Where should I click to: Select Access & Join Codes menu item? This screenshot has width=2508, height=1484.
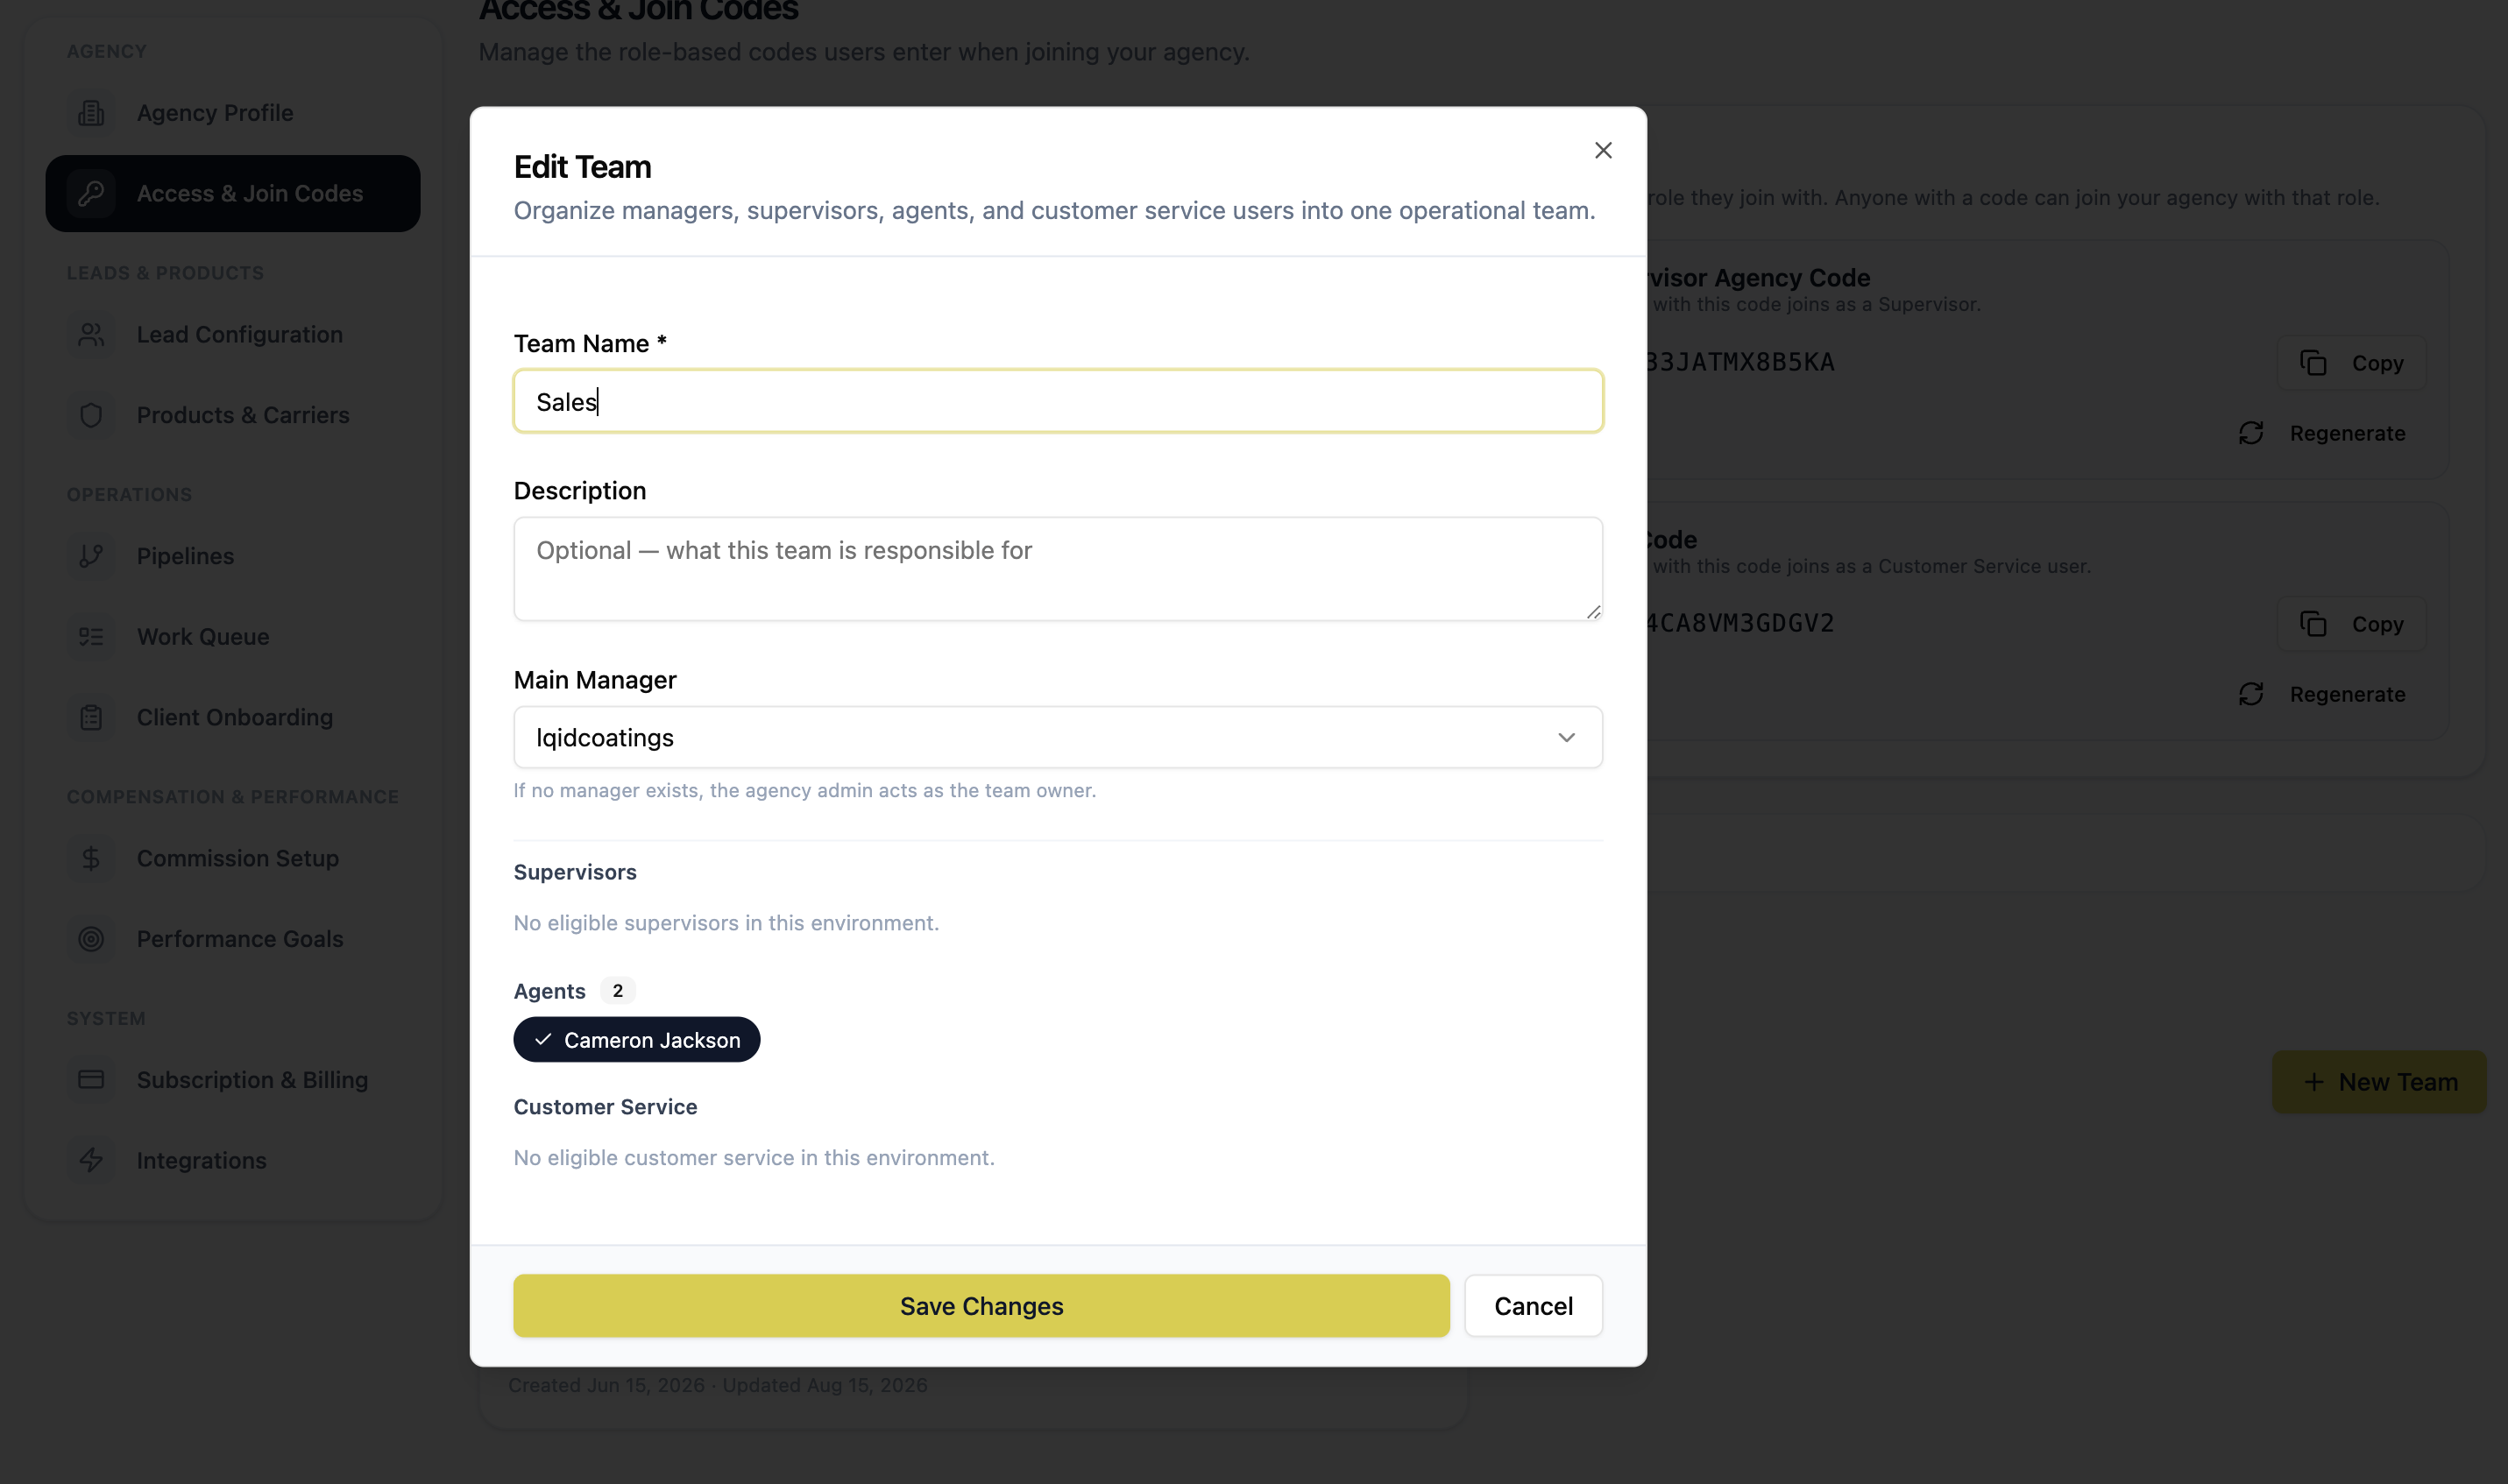(x=232, y=193)
